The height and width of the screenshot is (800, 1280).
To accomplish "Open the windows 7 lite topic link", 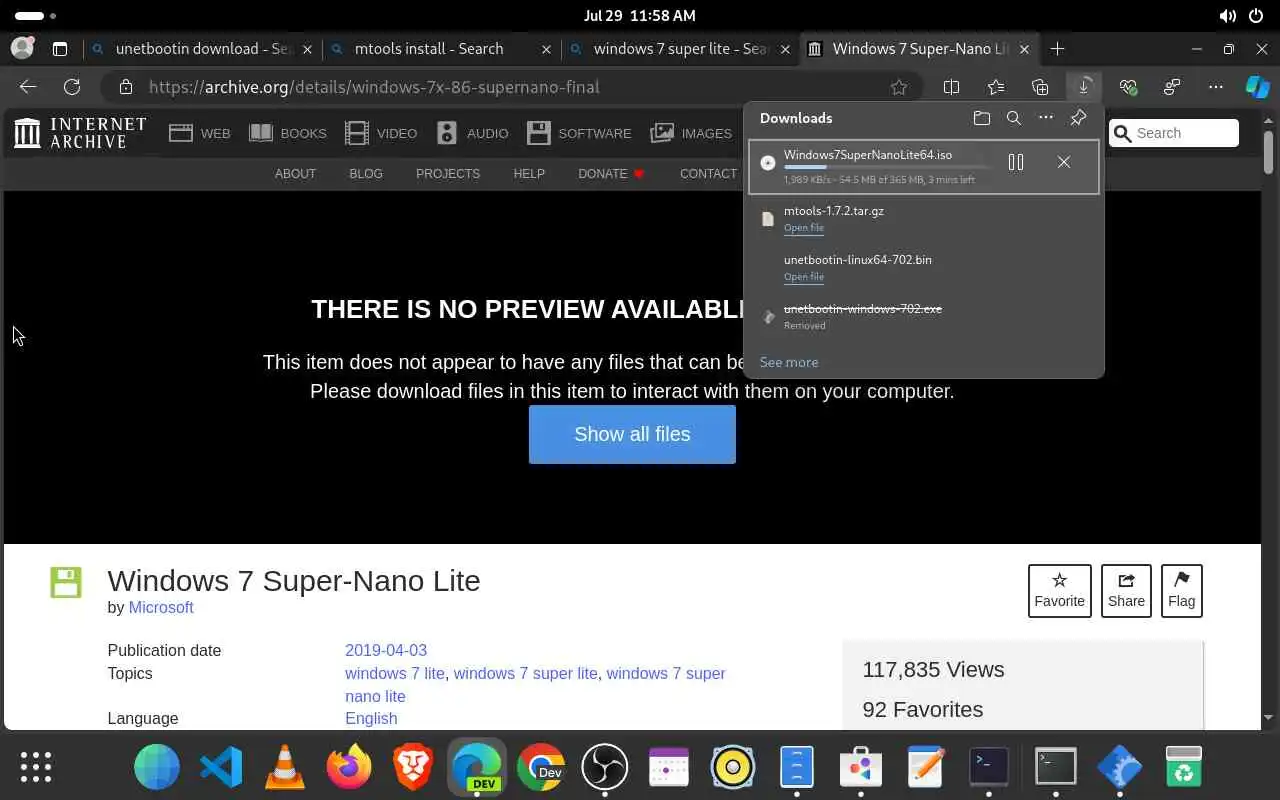I will (x=395, y=673).
